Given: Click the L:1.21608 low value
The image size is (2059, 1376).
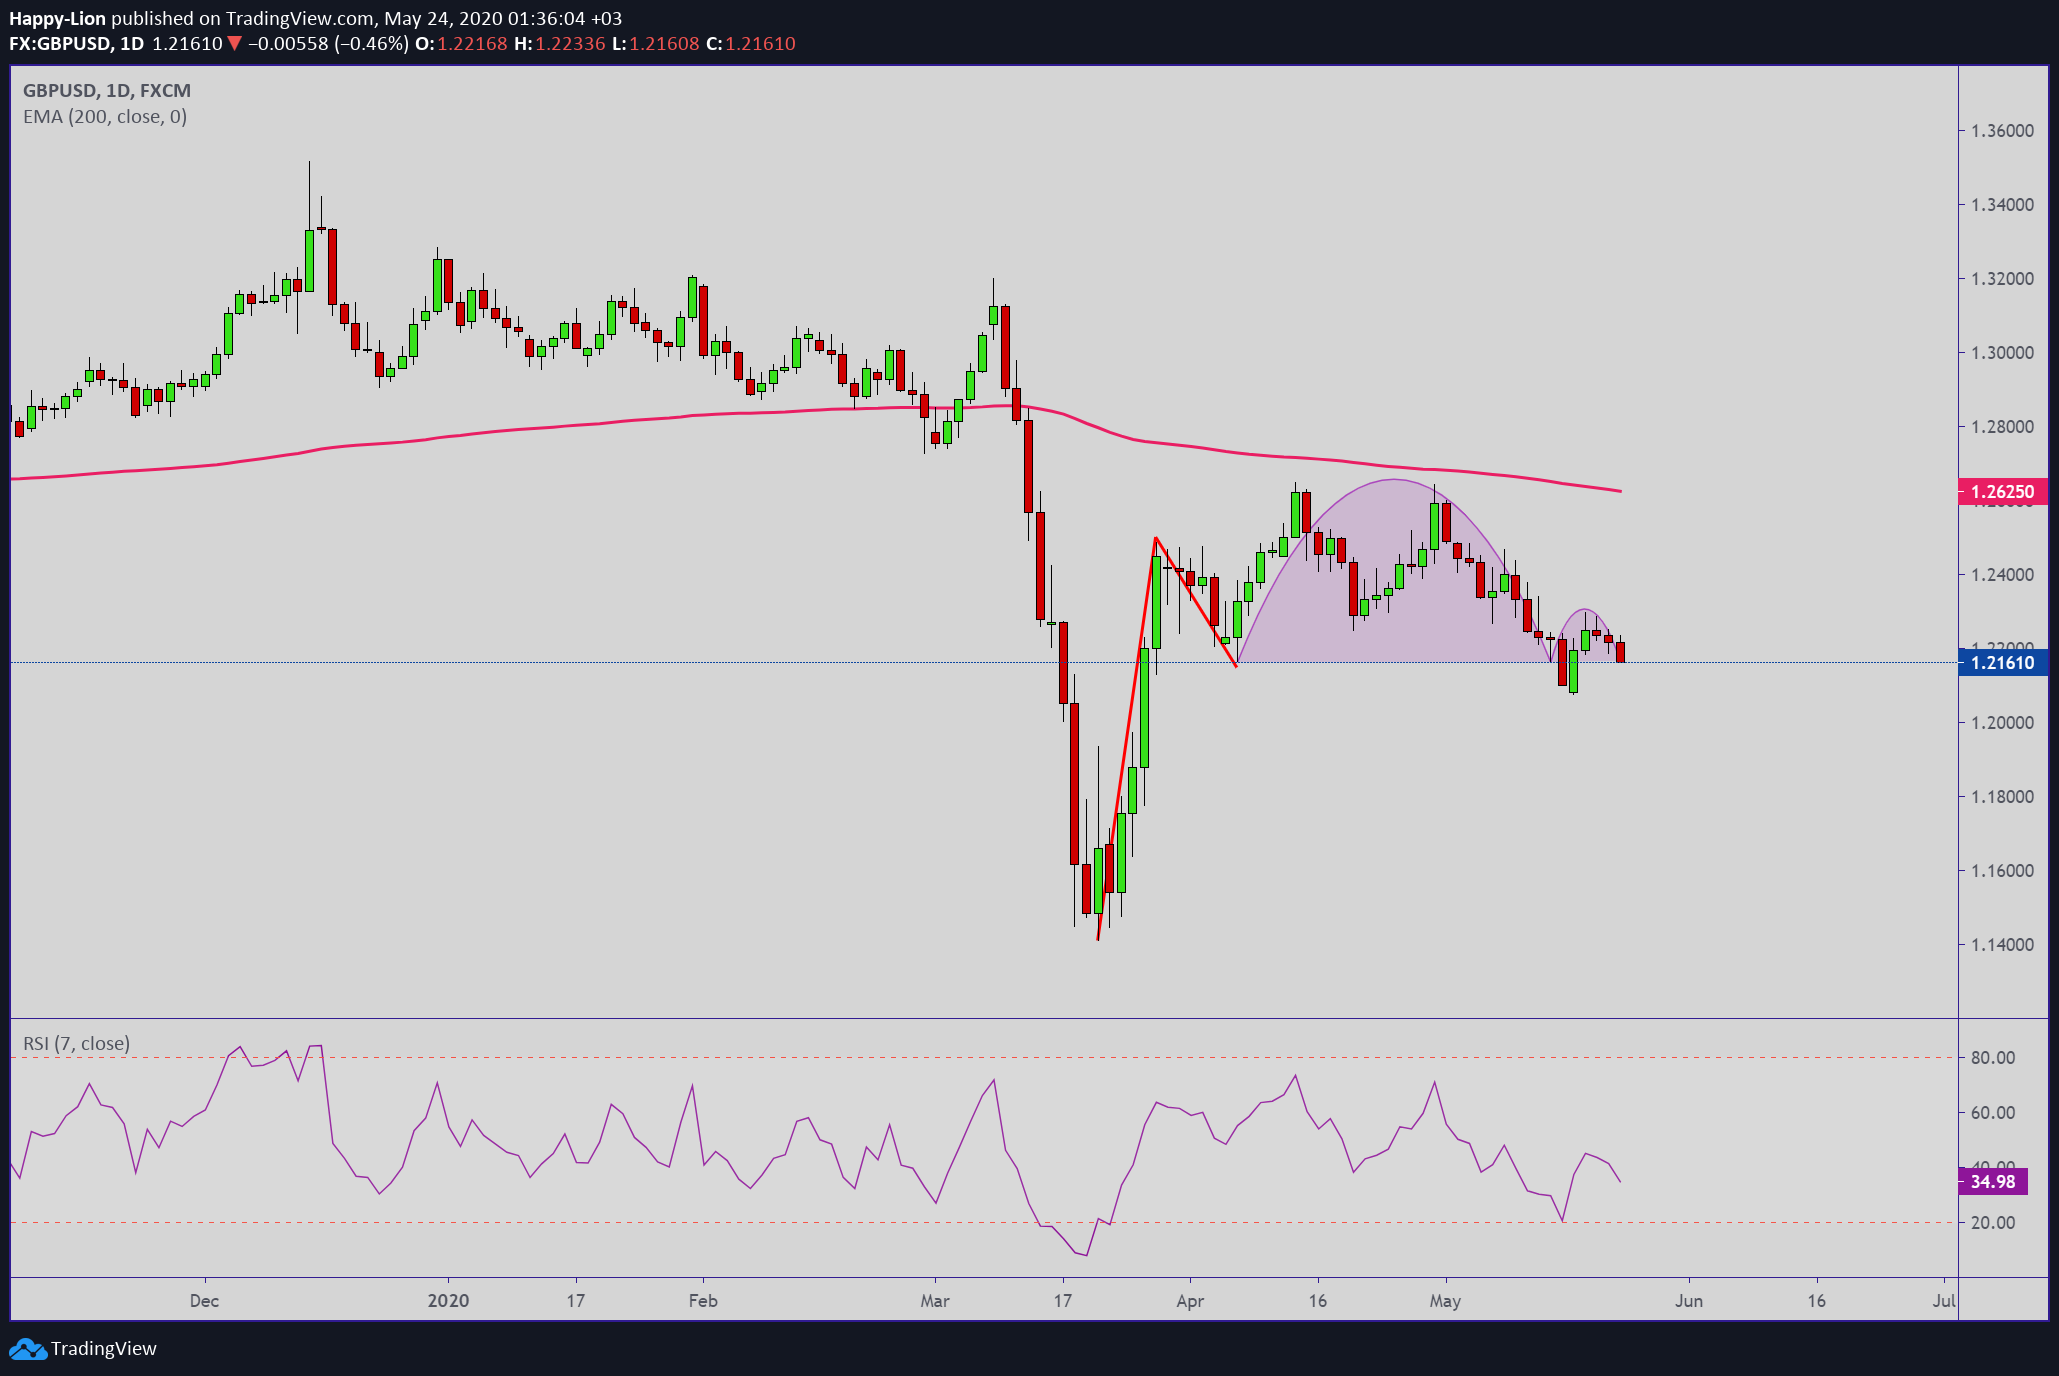Looking at the screenshot, I should coord(655,44).
